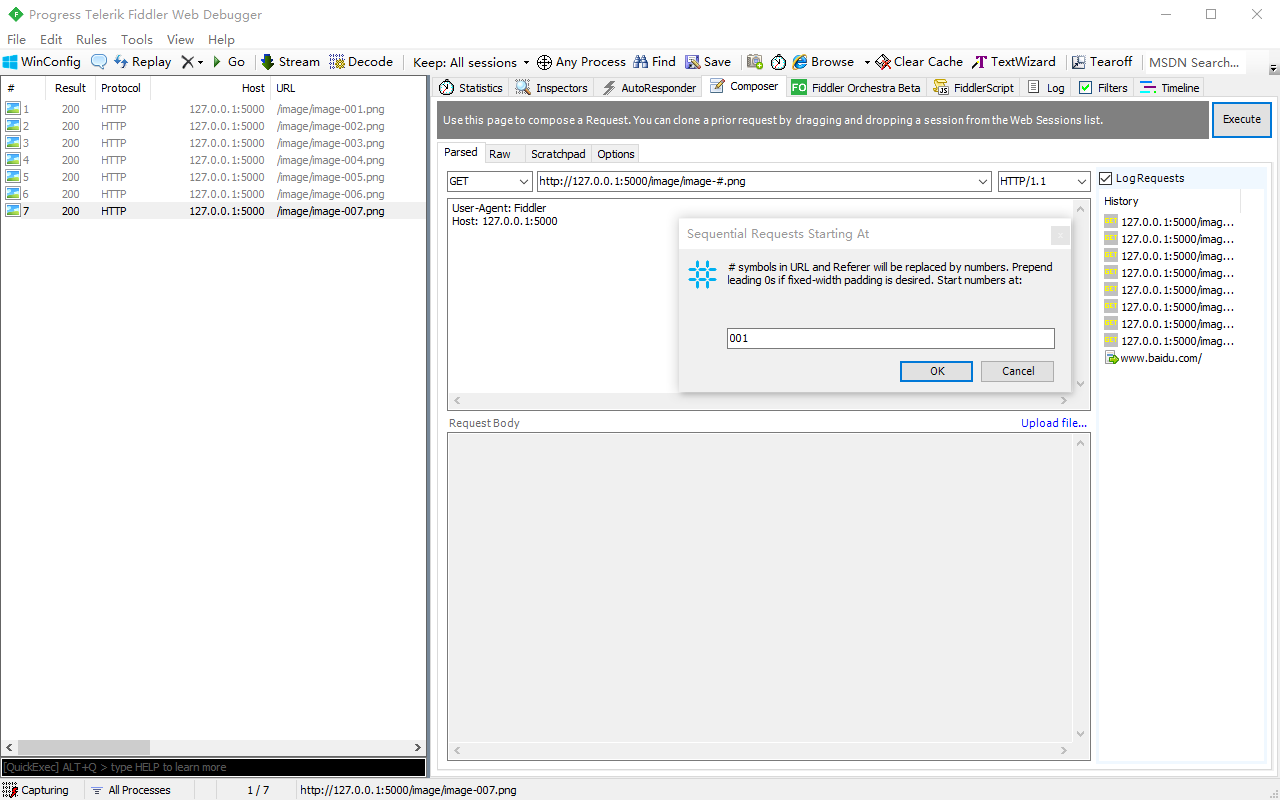Open the TextWizard tool
Screen dimensions: 1280x800
point(1014,62)
